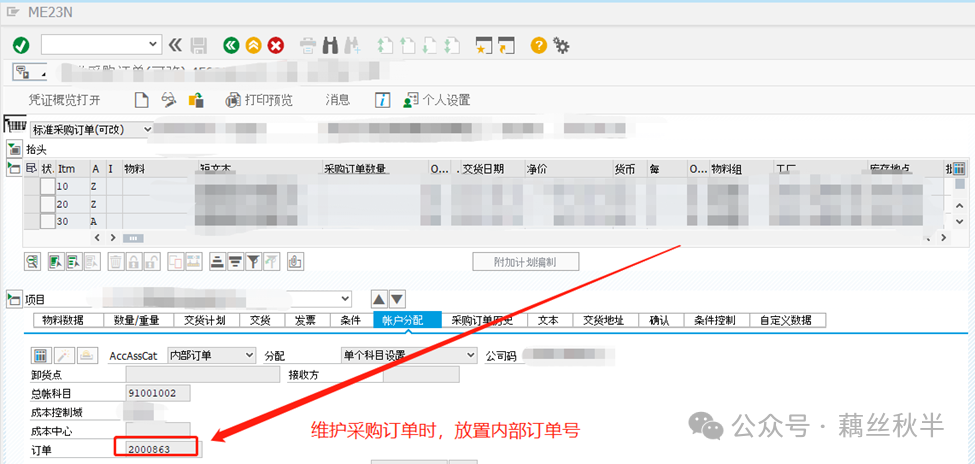975x464 pixels.
Task: Switch to 采购订单历史 tab
Action: 485,320
